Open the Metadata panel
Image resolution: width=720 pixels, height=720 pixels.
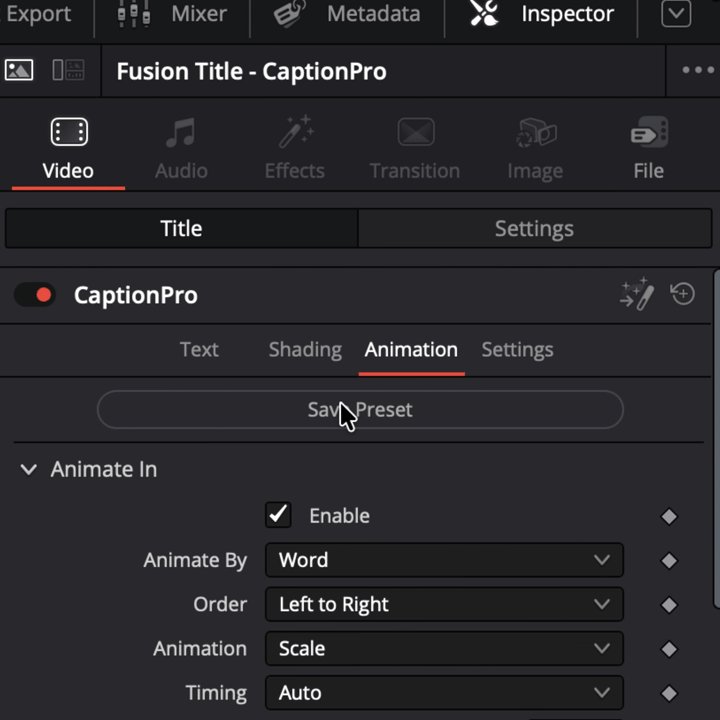[347, 14]
